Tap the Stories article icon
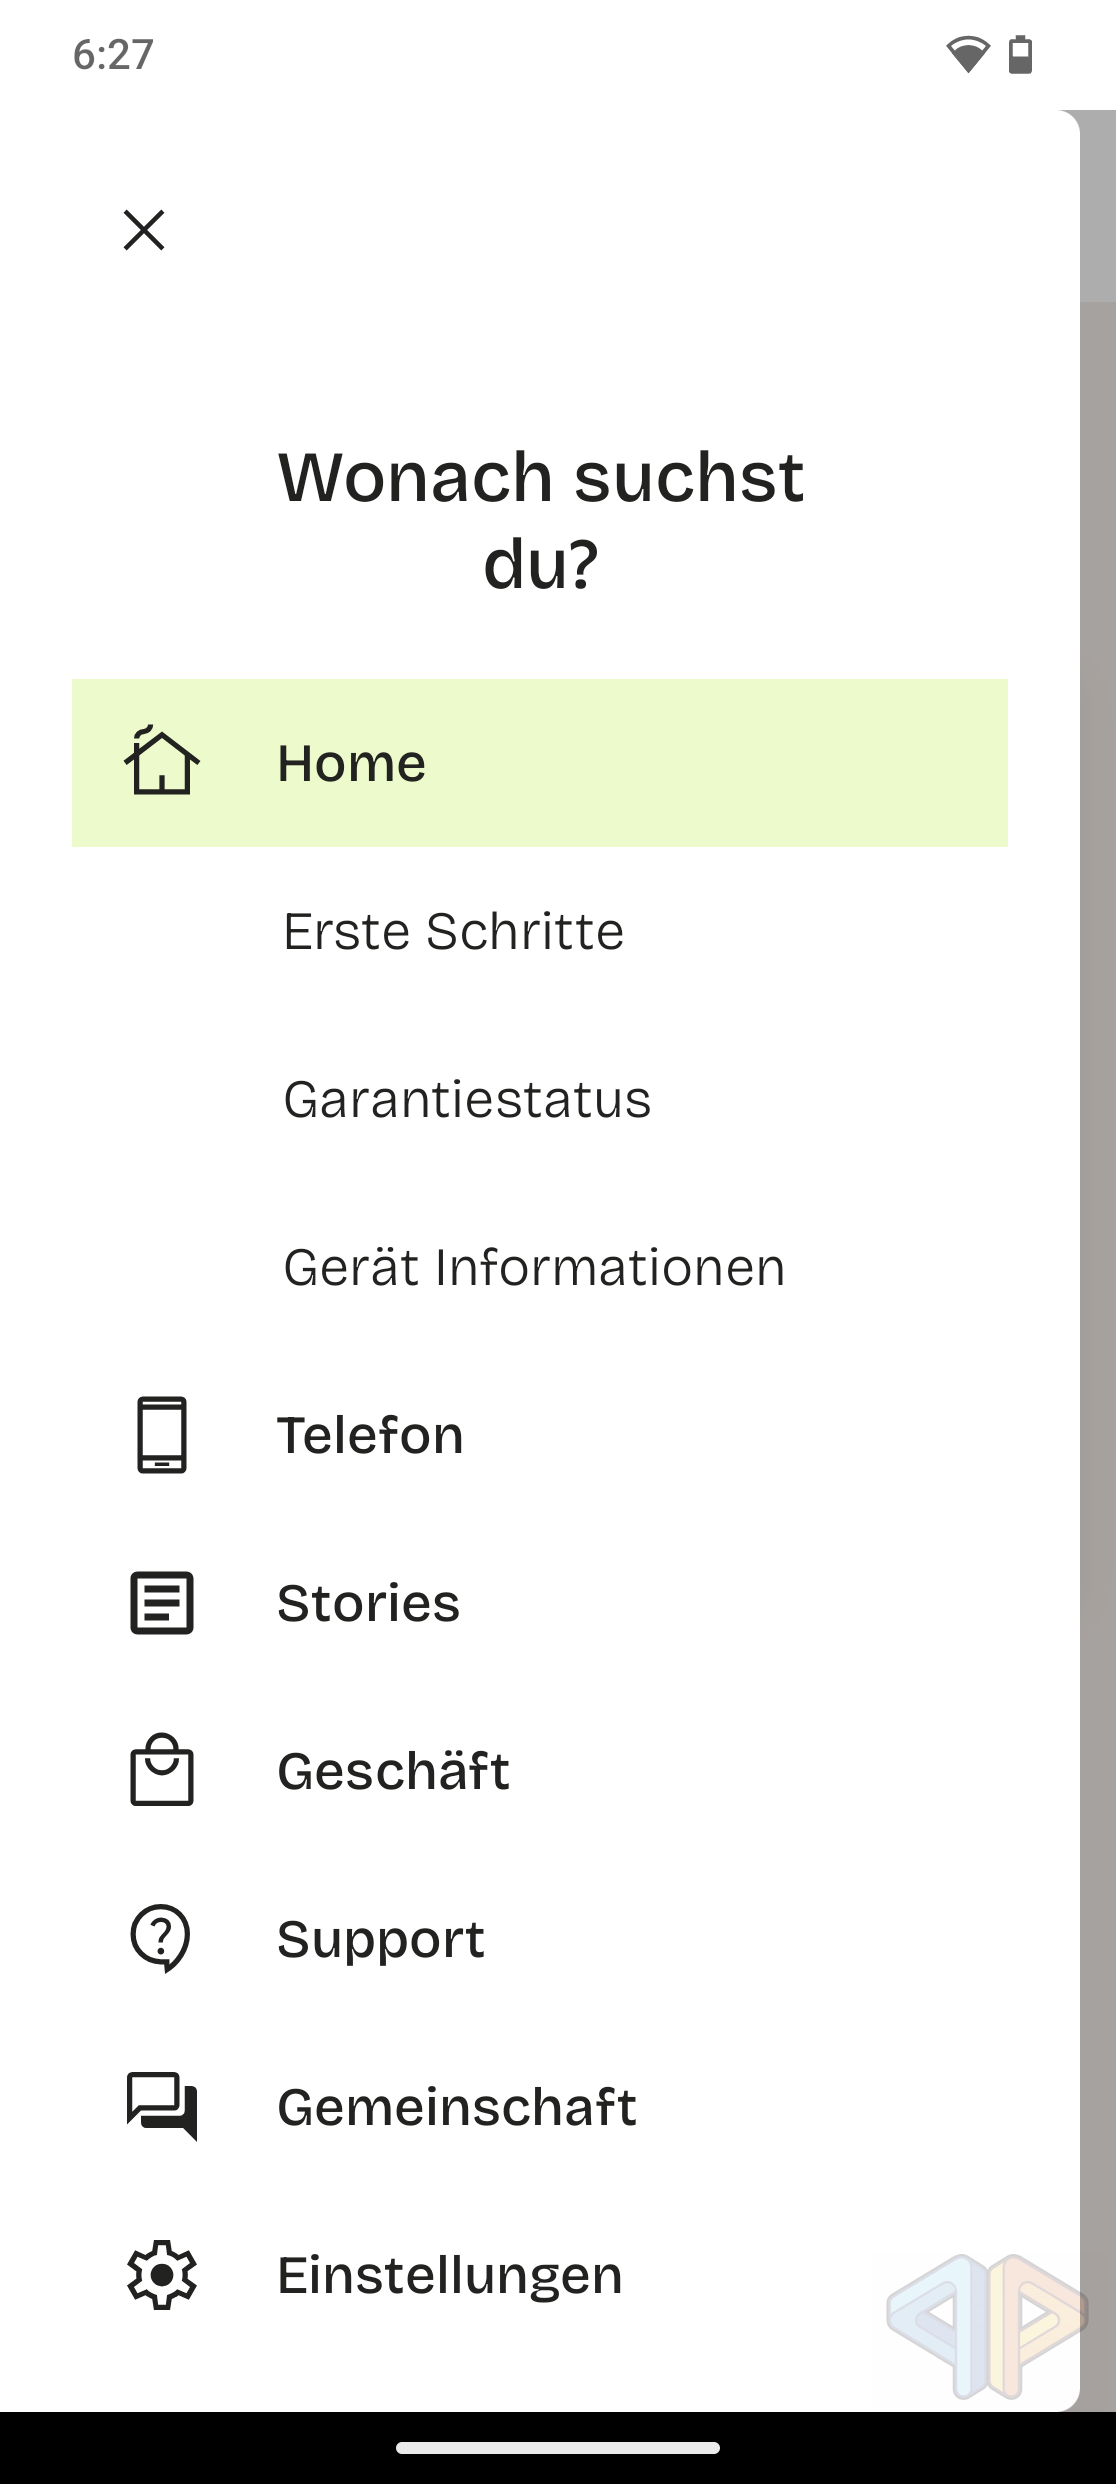 click(x=162, y=1603)
